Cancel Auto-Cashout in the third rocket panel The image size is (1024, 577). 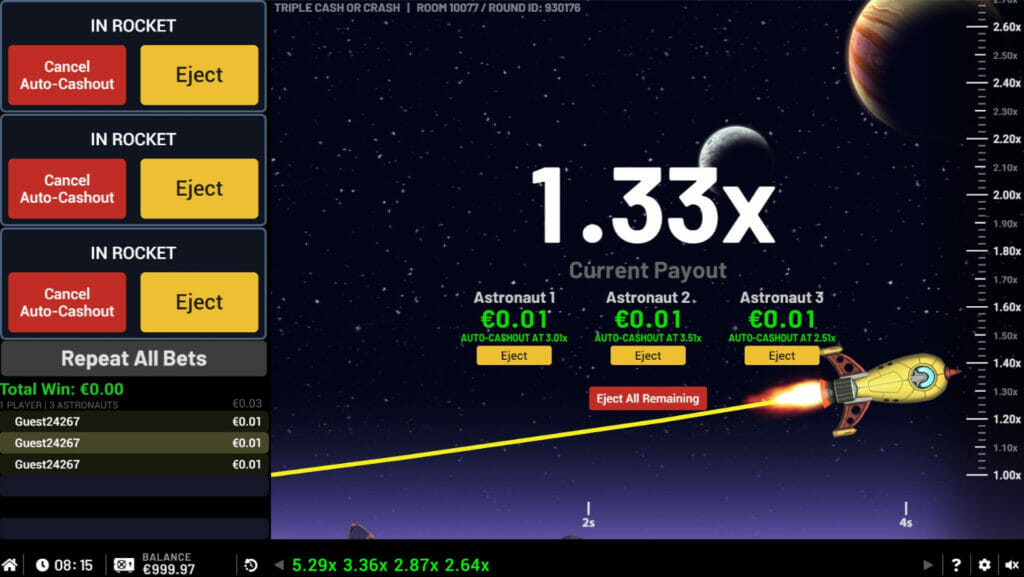point(67,302)
